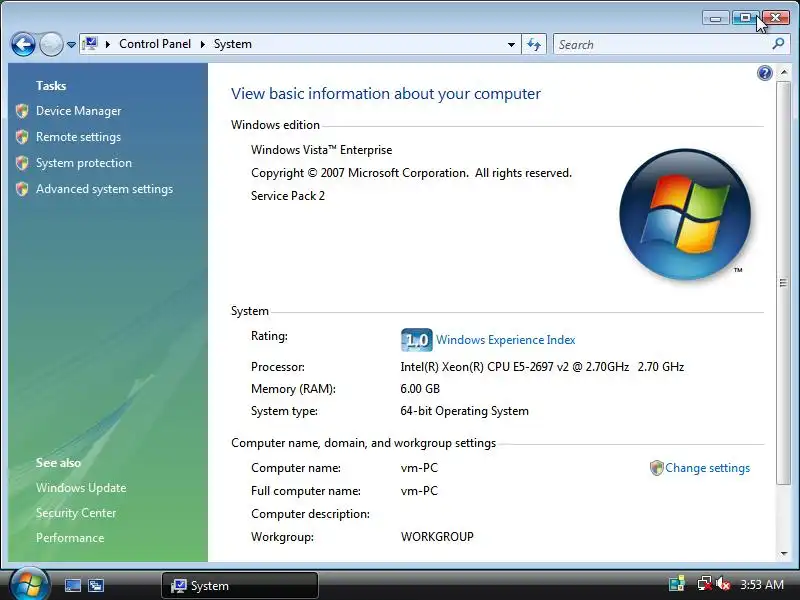Click the Windows Vista logo orb image
Screen dimensions: 800x600
click(x=685, y=214)
